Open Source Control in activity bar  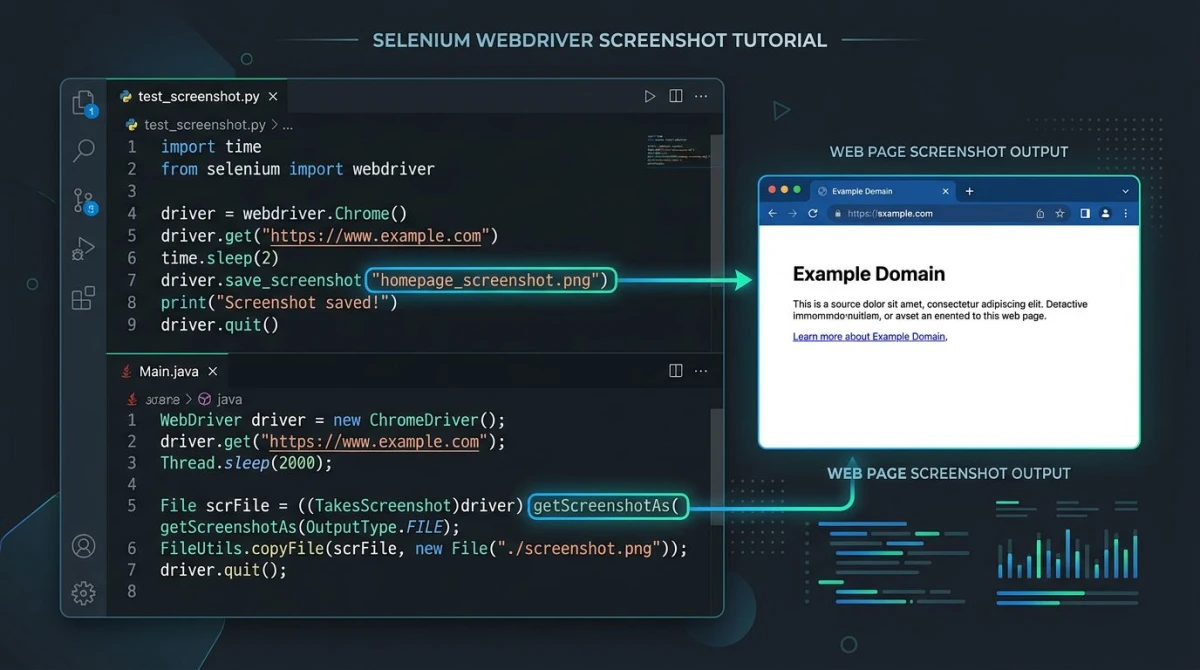[x=84, y=201]
